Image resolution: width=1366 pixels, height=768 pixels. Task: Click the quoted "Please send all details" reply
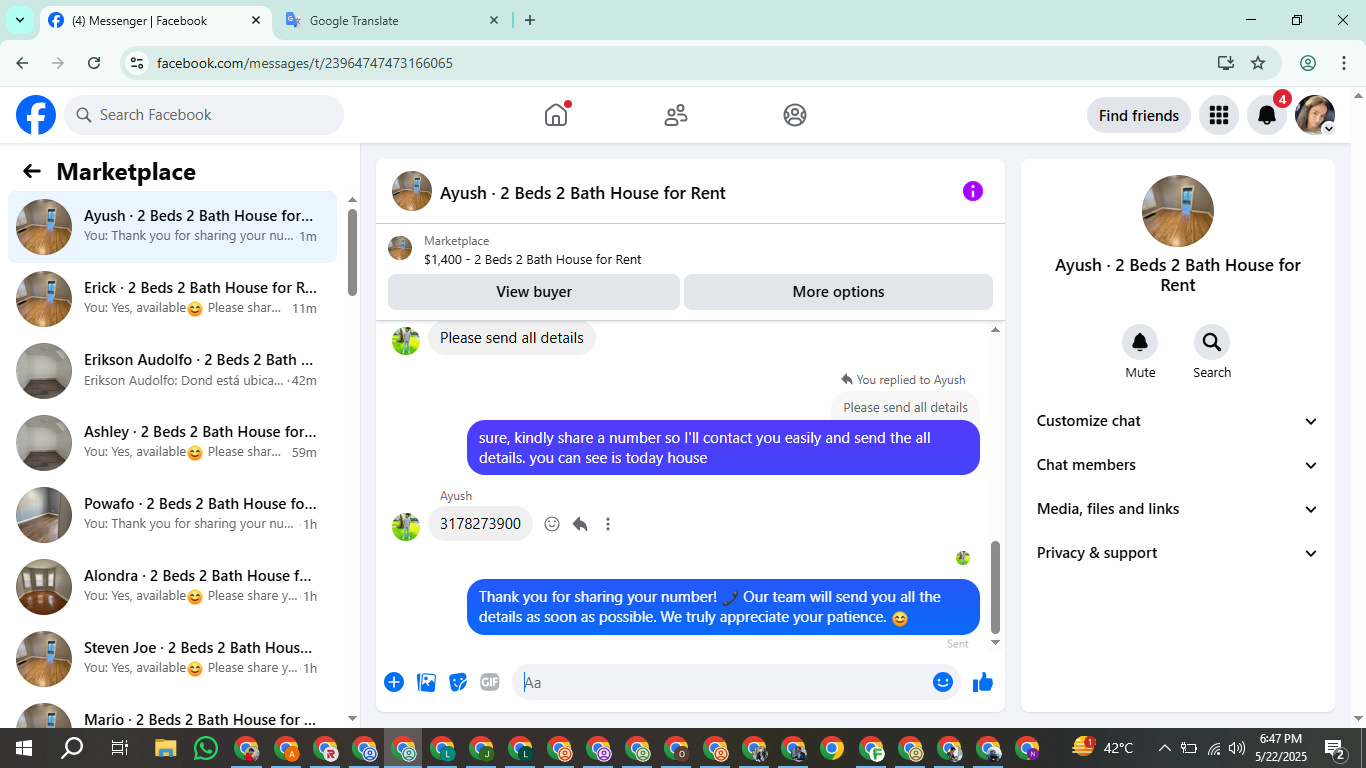coord(905,407)
